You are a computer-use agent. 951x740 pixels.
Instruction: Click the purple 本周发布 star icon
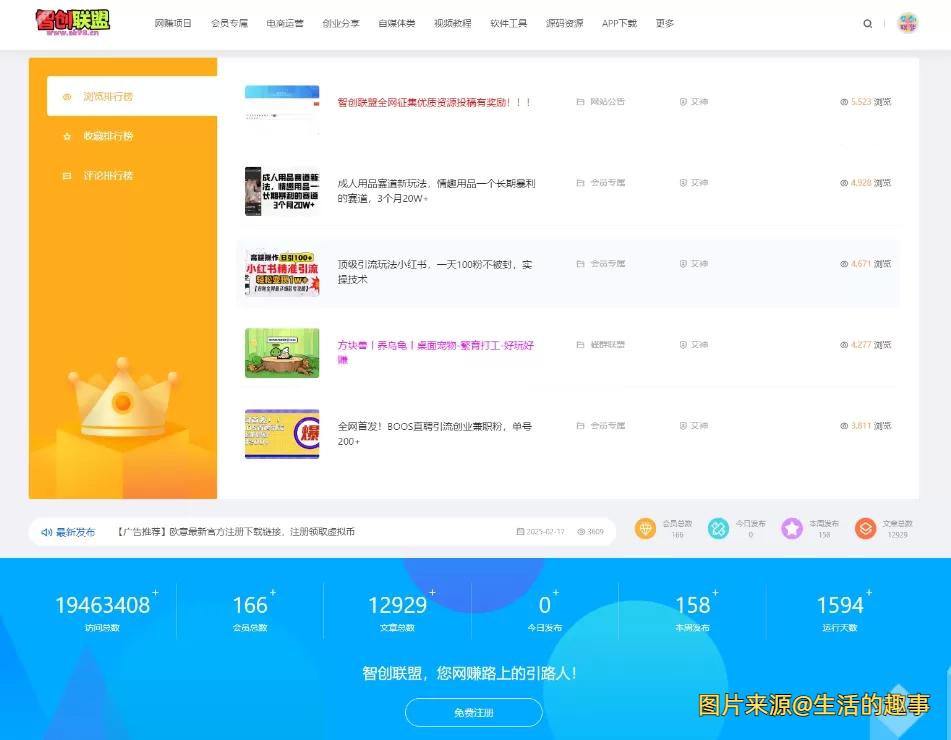coord(792,528)
